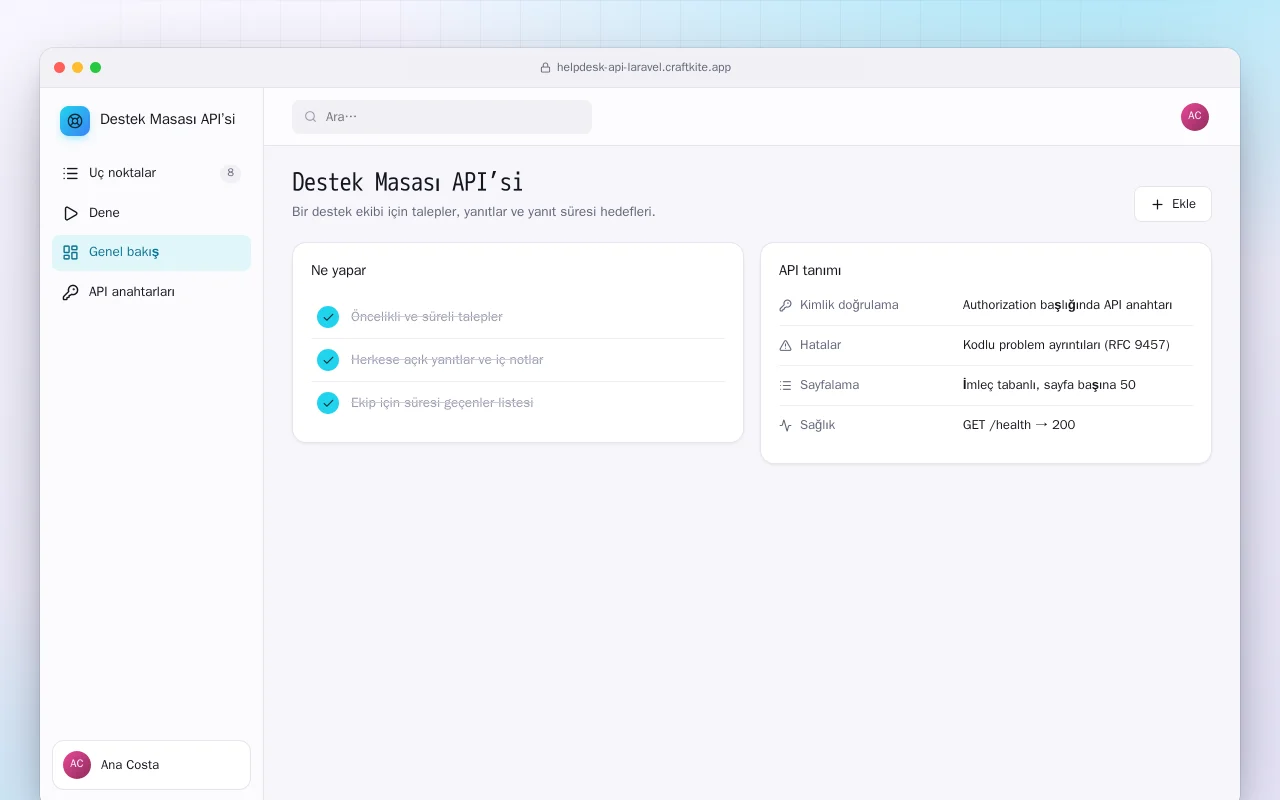
Task: Open API anahtarları from sidebar
Action: (x=151, y=292)
